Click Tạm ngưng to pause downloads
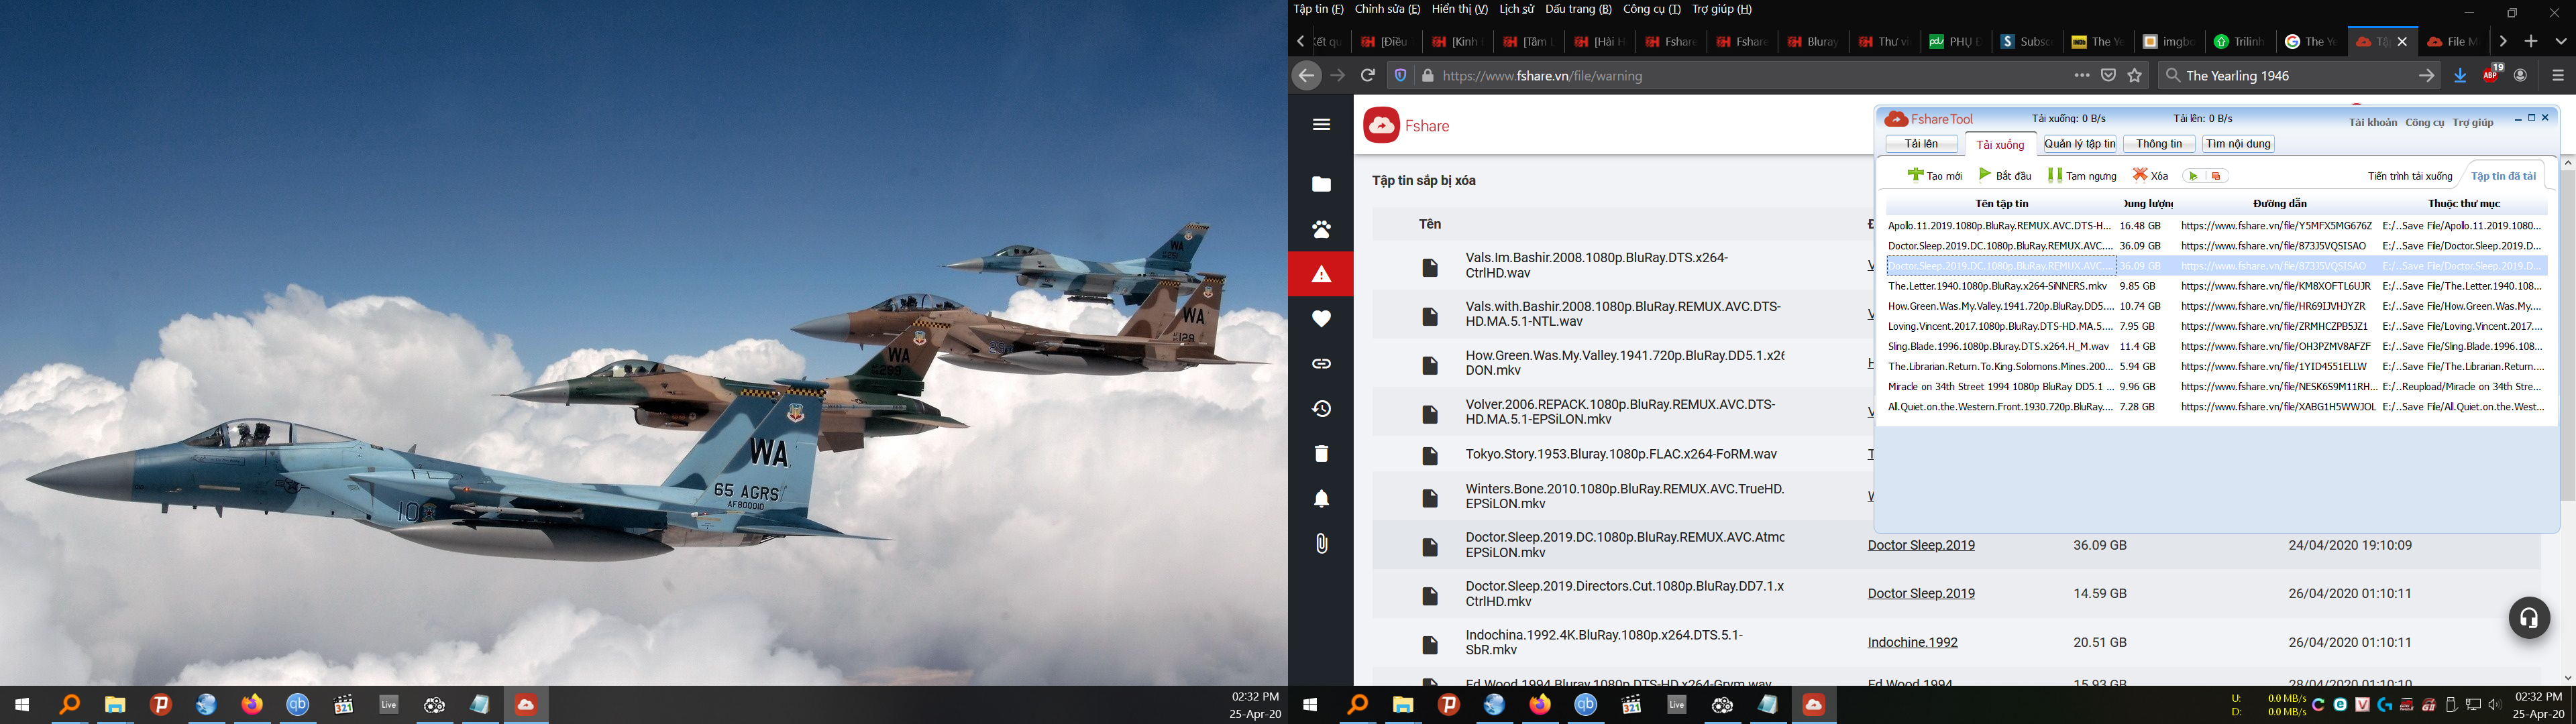This screenshot has width=2576, height=724. (x=2082, y=175)
